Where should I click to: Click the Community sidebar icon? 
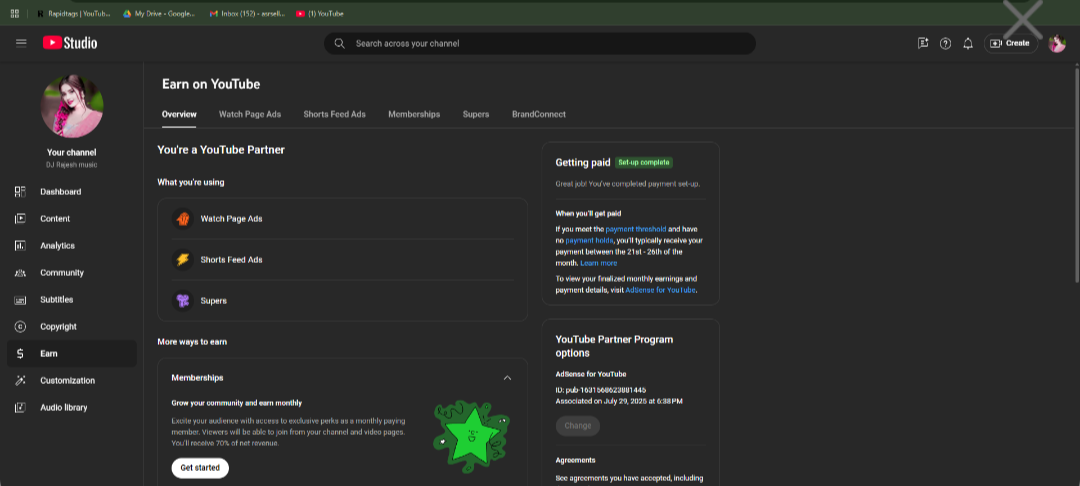[20, 273]
